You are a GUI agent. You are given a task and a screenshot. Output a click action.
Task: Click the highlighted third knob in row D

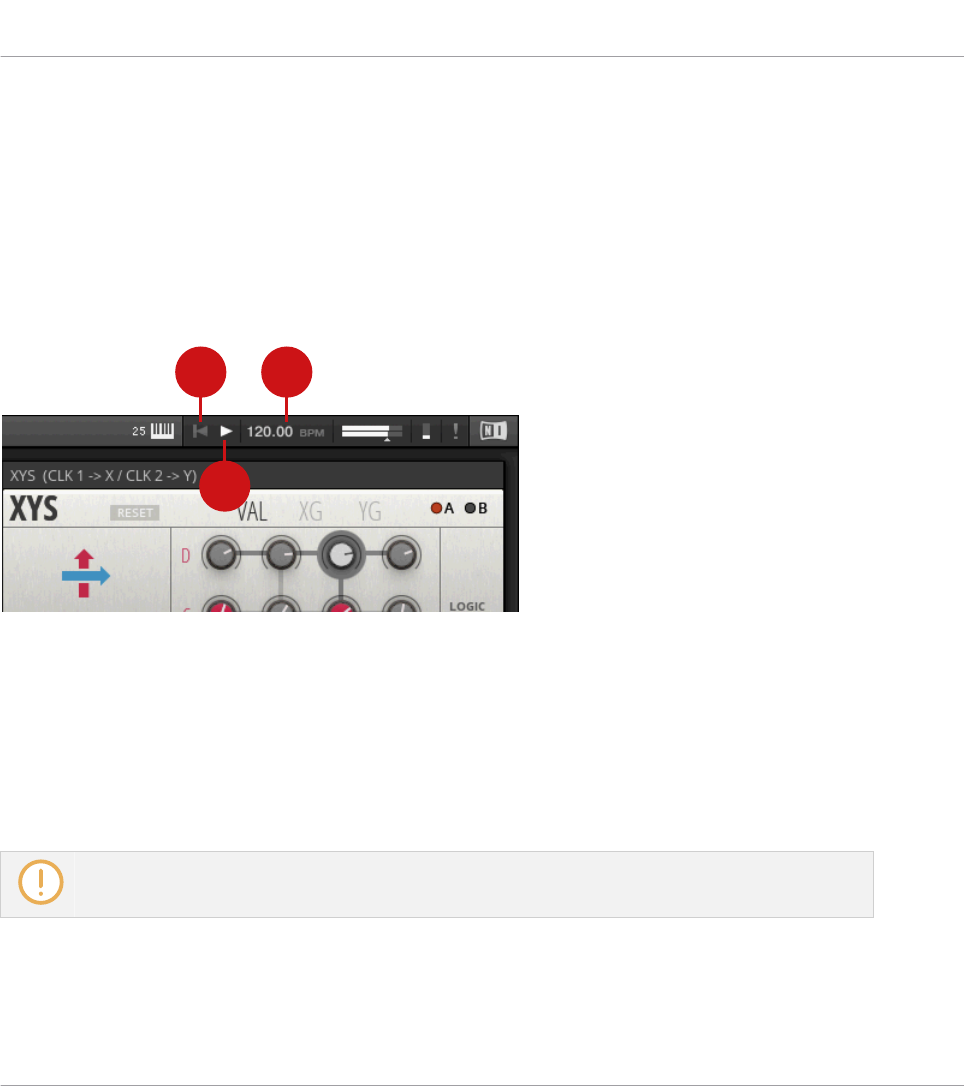(341, 555)
